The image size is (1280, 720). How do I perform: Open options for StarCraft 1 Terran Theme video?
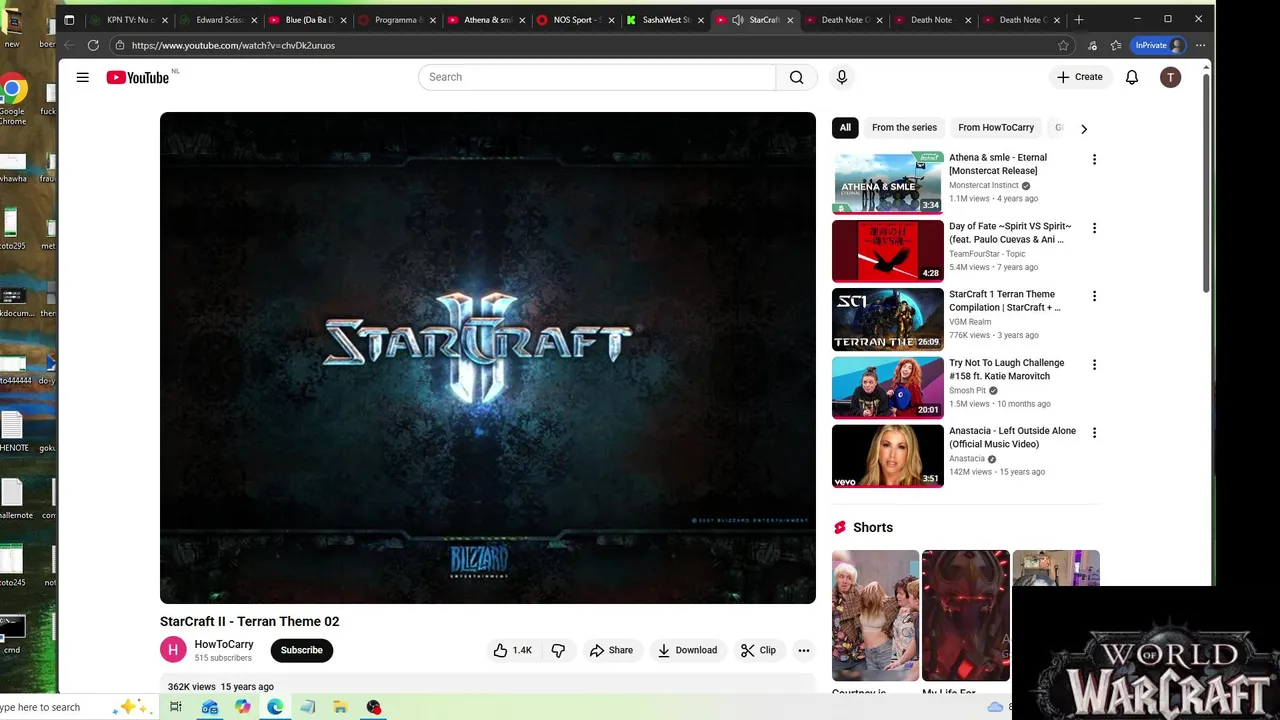coord(1094,296)
